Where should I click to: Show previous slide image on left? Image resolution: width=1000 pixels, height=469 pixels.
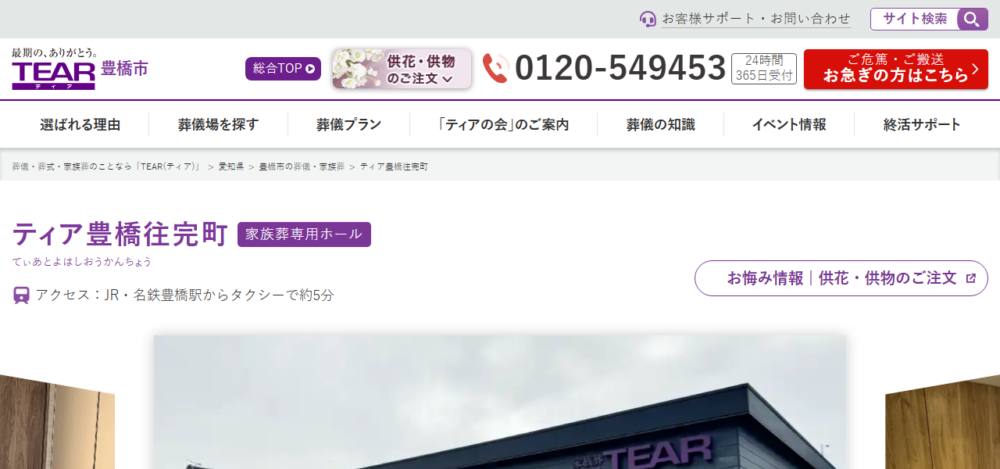(x=57, y=421)
